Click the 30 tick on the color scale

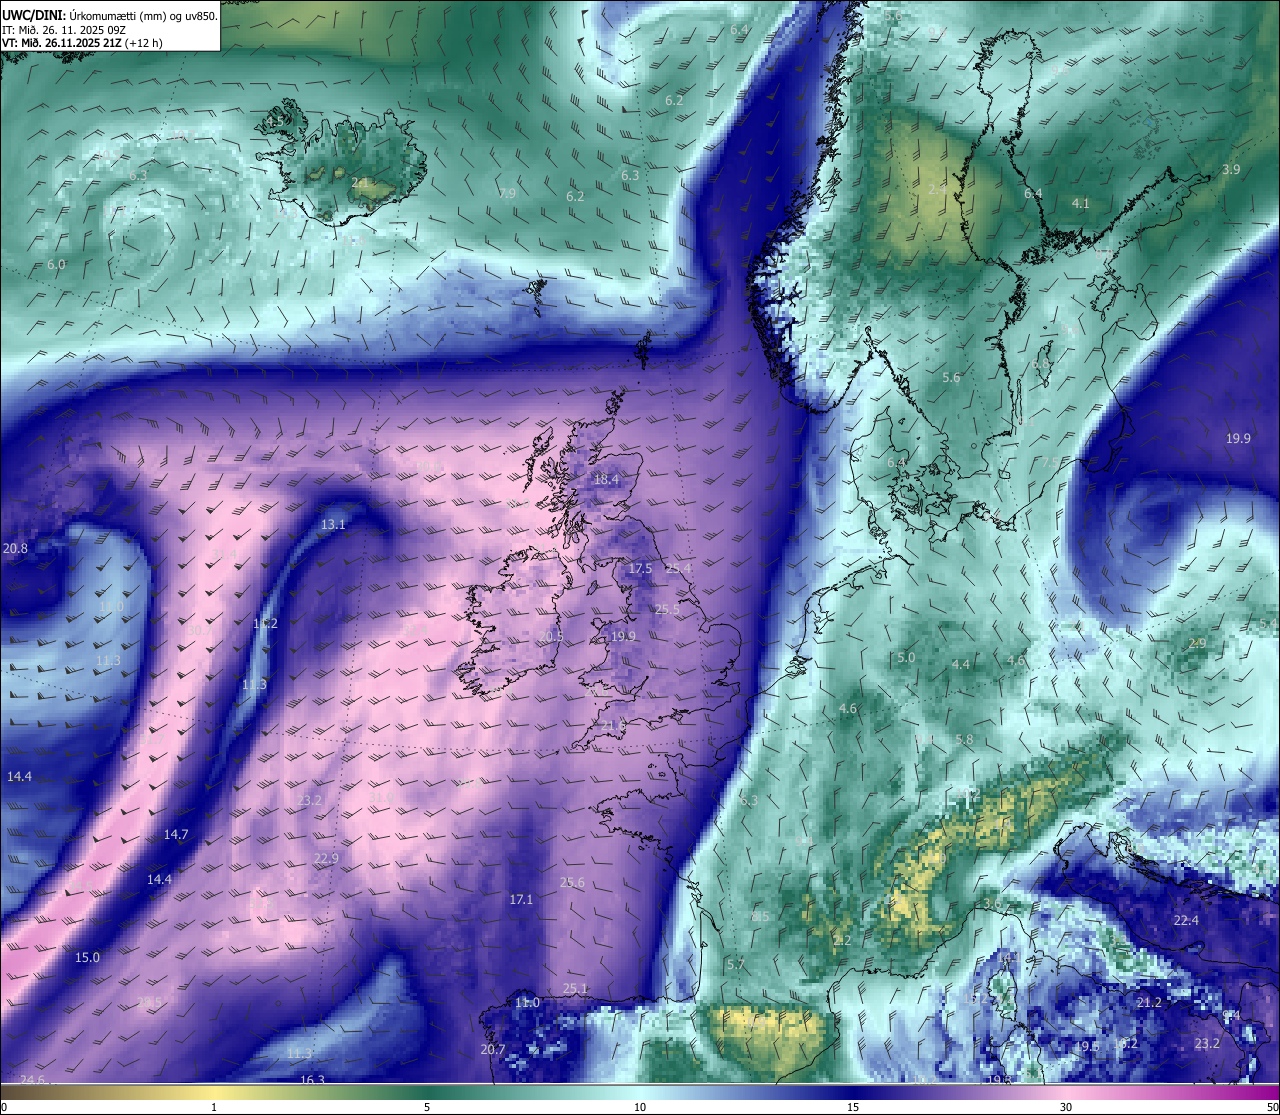1066,1107
